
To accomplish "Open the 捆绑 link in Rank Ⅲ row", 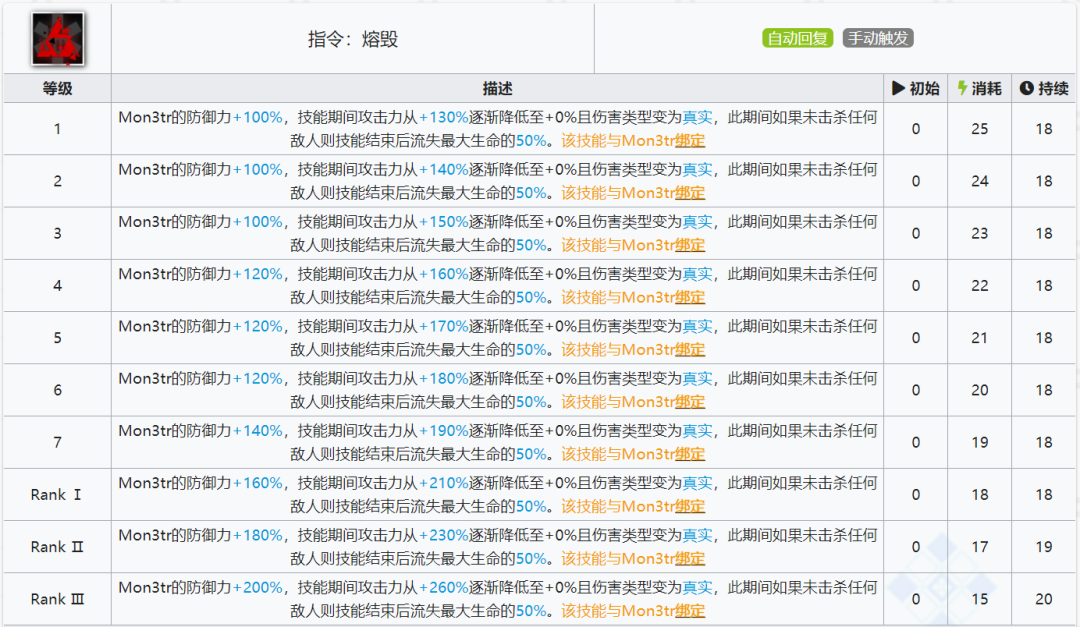I will 689,610.
